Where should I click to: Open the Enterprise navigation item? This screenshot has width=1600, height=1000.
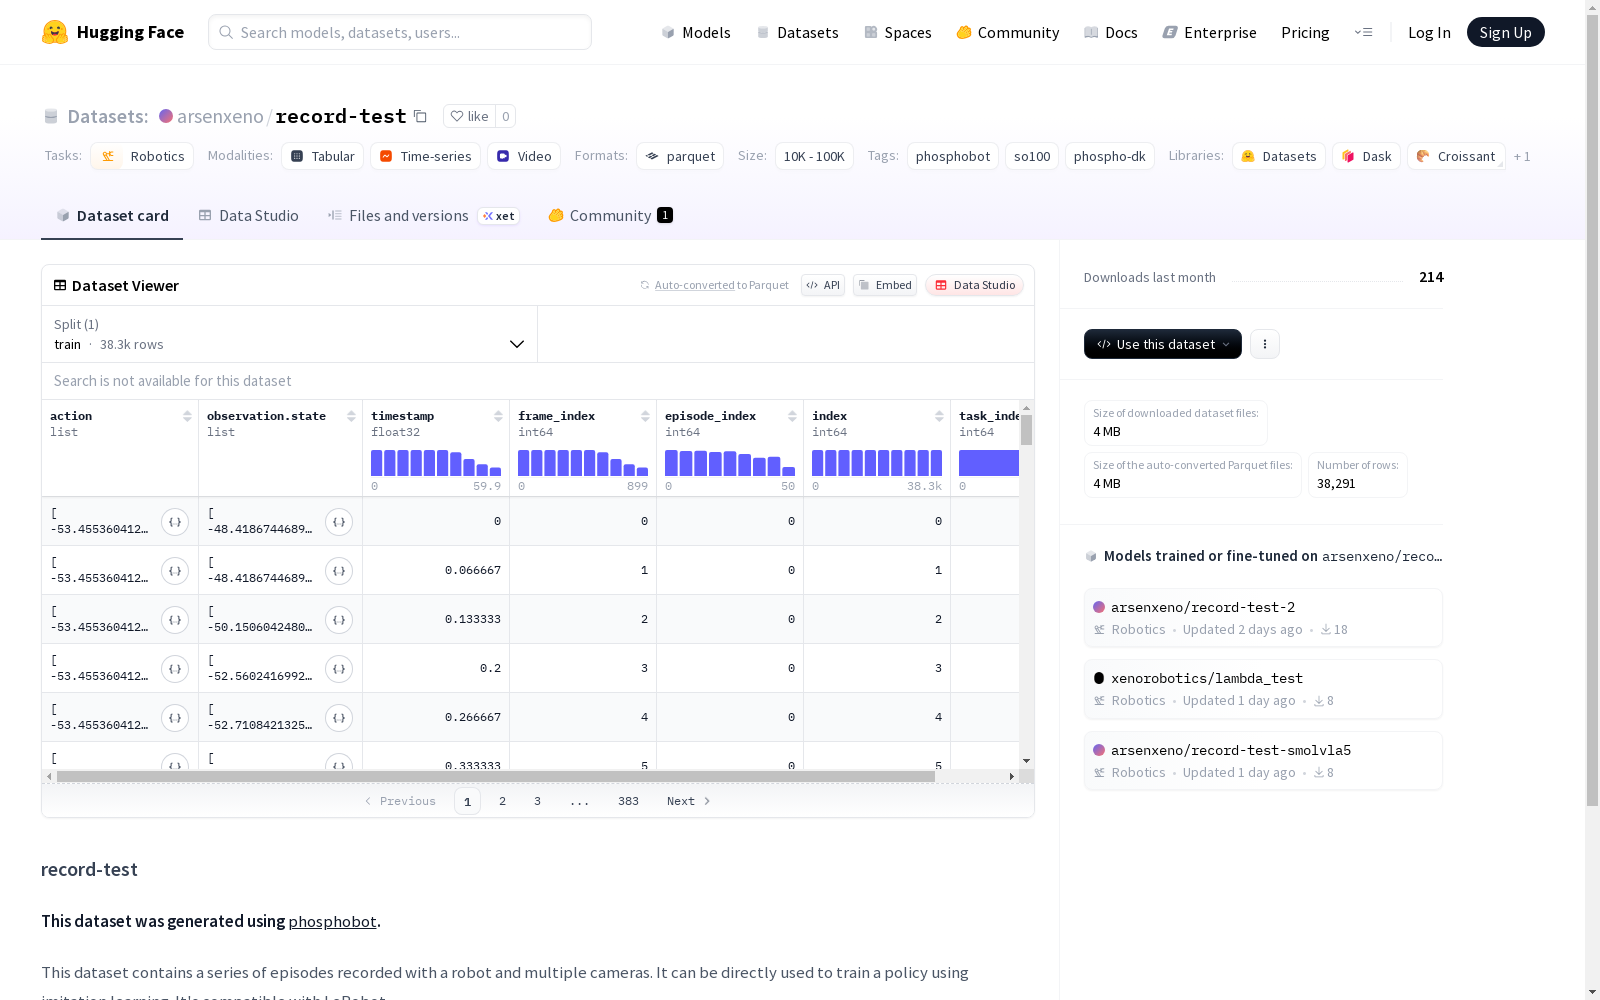[x=1210, y=32]
